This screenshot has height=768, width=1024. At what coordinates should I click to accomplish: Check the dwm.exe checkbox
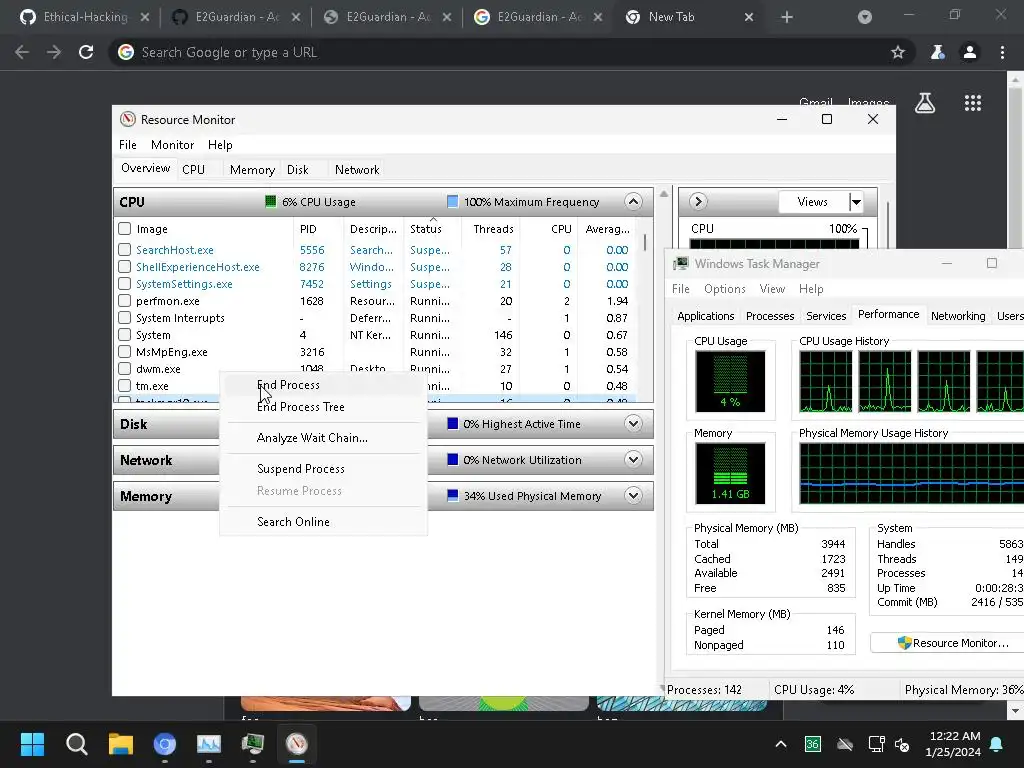(x=124, y=368)
